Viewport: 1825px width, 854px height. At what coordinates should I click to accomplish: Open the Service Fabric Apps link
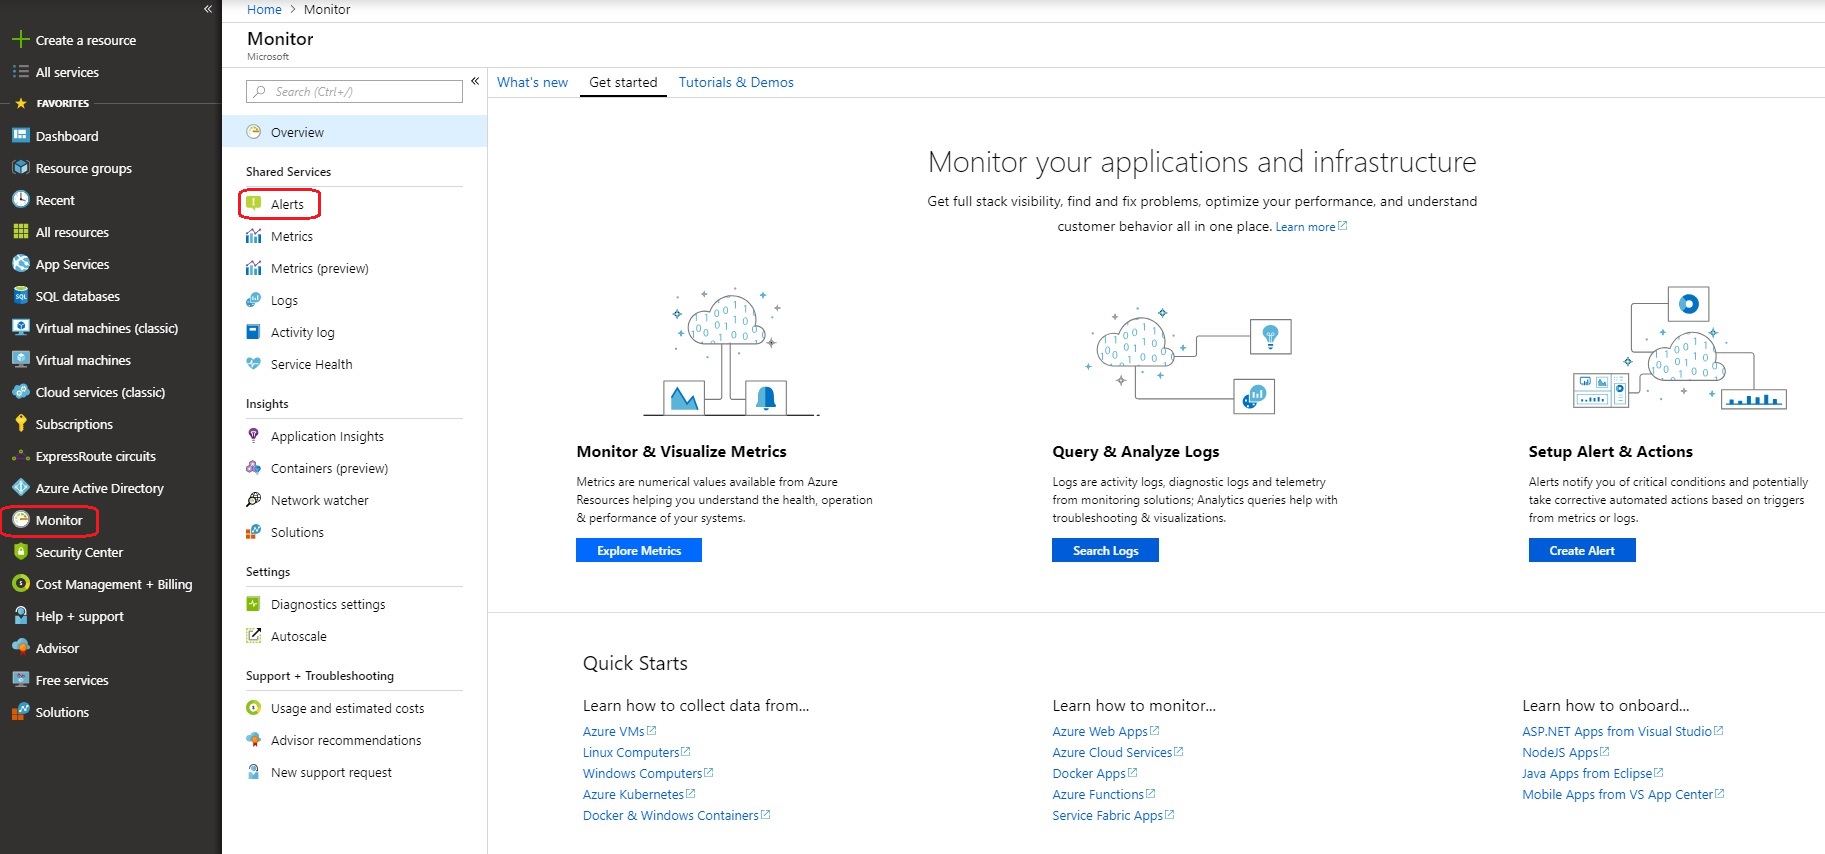click(x=1113, y=815)
